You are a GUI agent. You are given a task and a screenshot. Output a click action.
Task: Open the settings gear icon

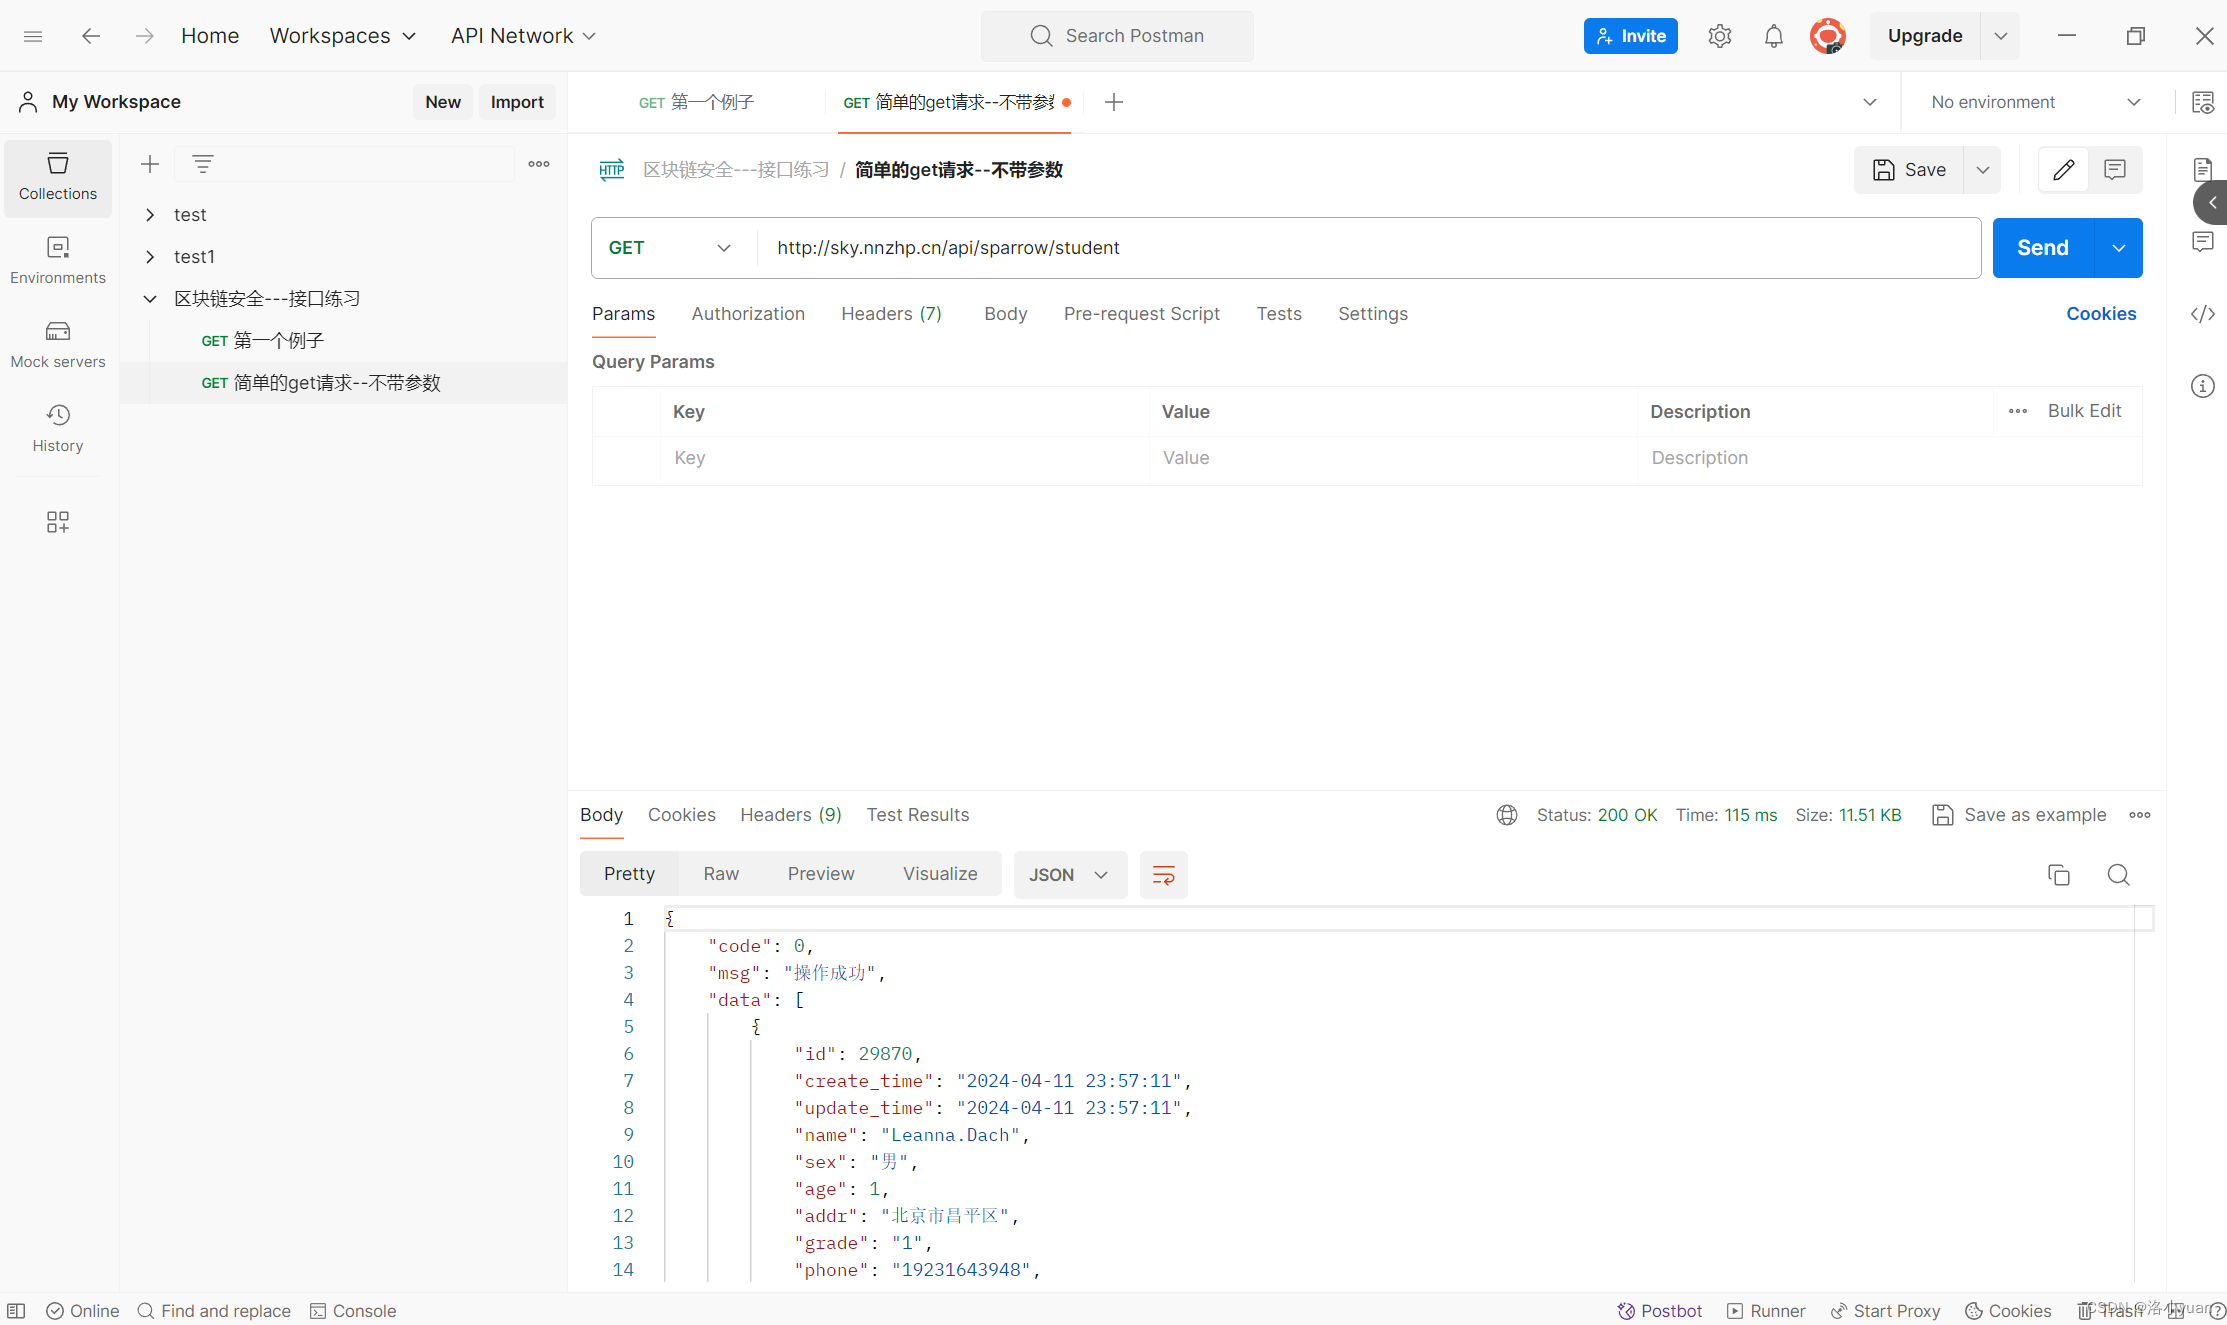coord(1720,36)
